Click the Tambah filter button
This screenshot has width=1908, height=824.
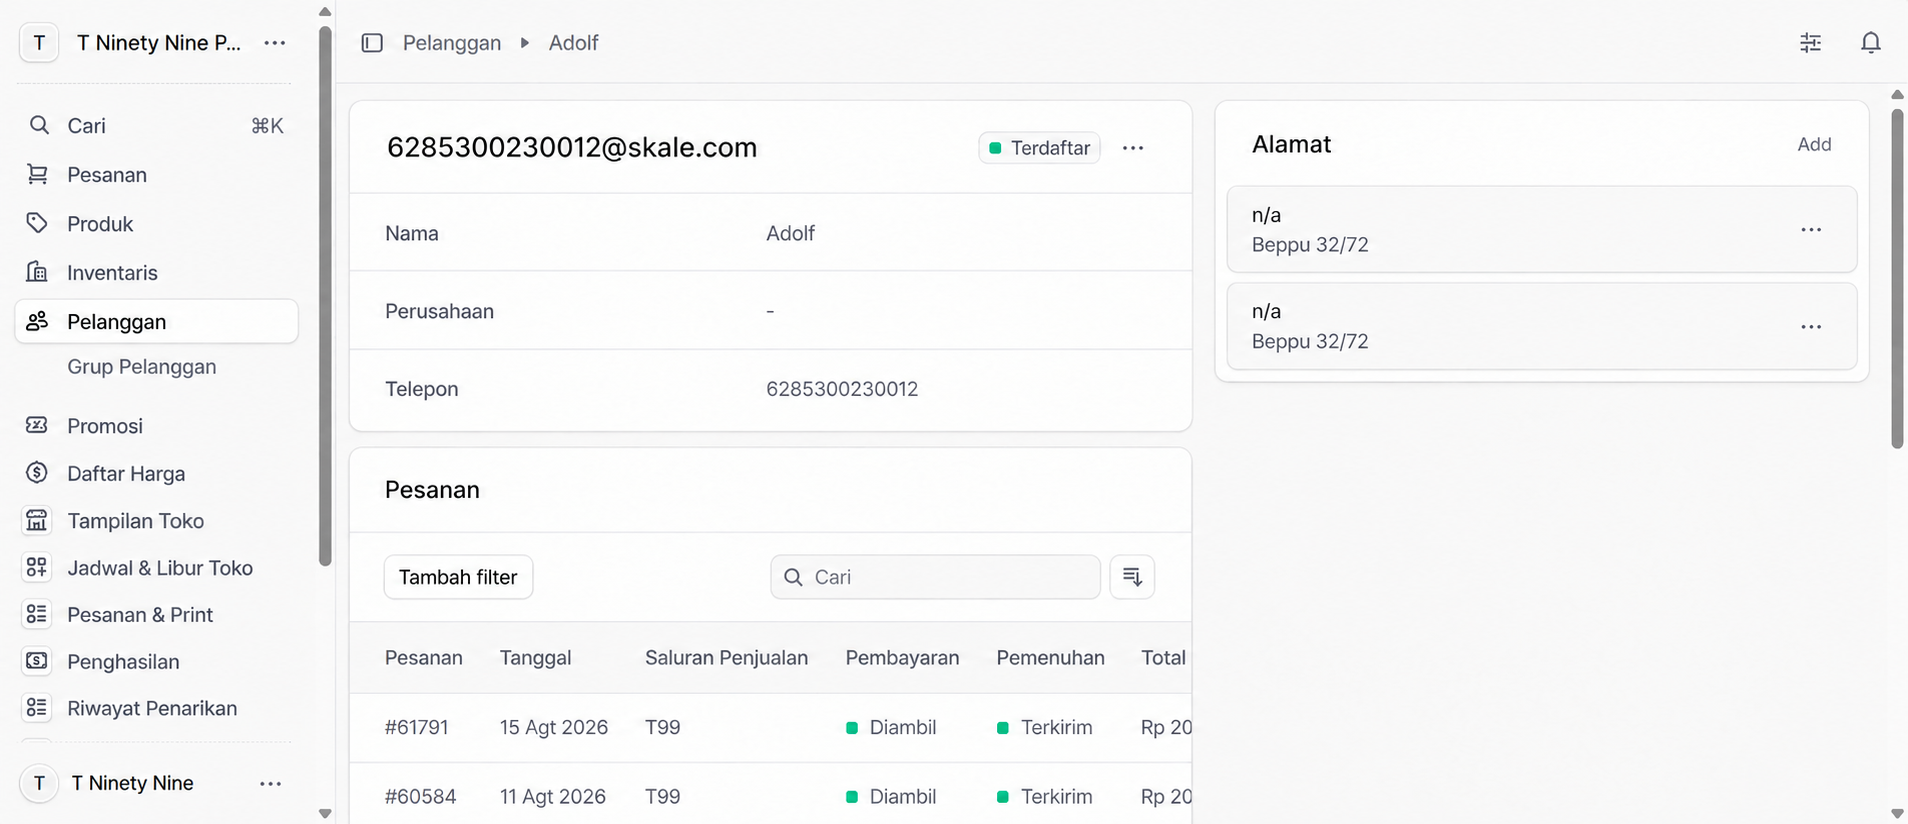458,577
